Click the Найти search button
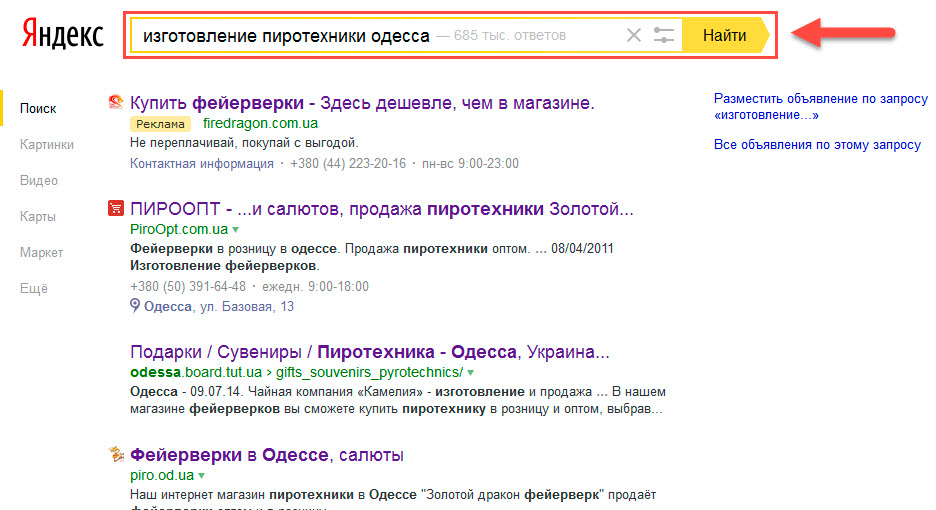The image size is (936, 510). [725, 35]
